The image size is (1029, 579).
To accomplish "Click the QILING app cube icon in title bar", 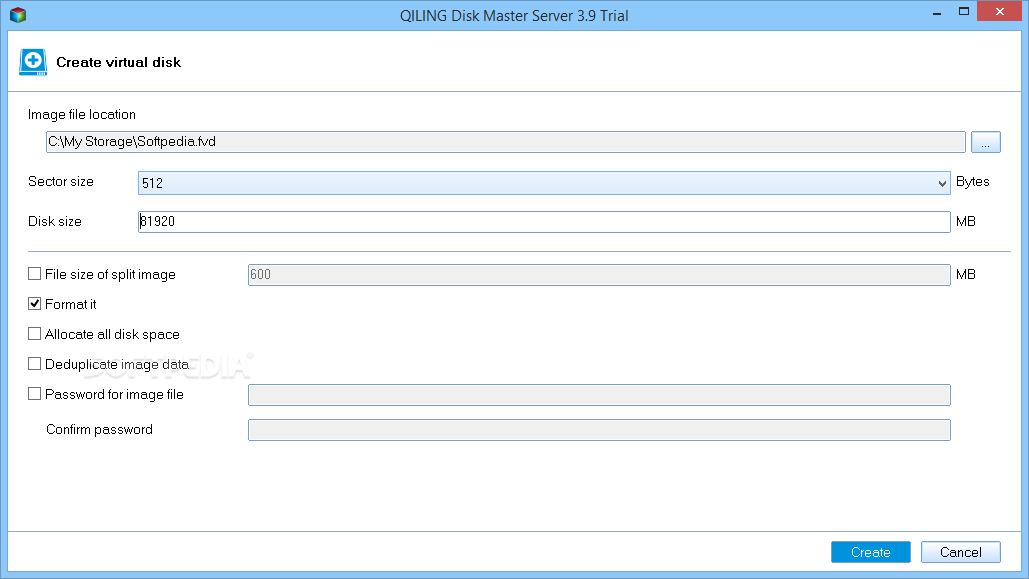I will coord(18,14).
